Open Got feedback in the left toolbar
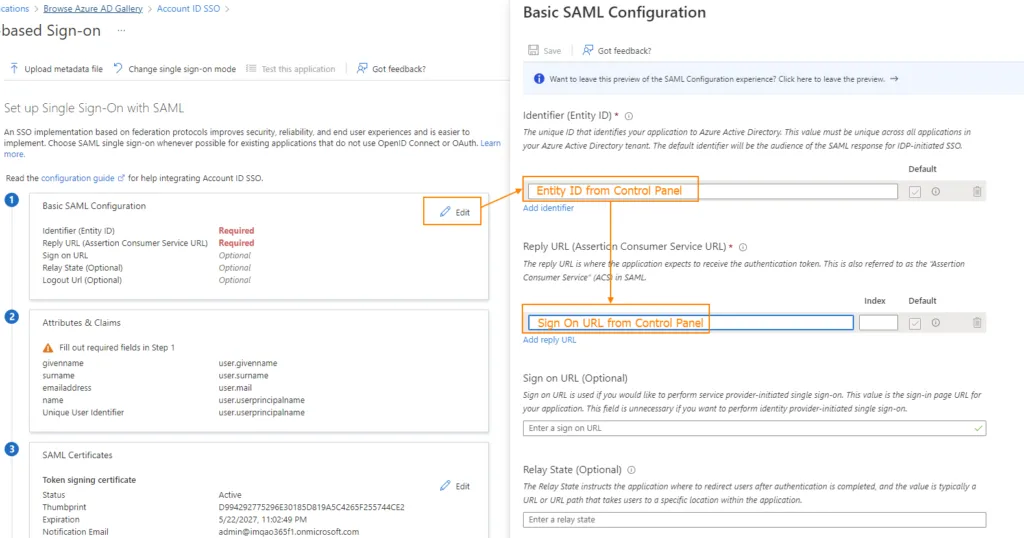Screen dimensions: 1024x538 tap(391, 69)
